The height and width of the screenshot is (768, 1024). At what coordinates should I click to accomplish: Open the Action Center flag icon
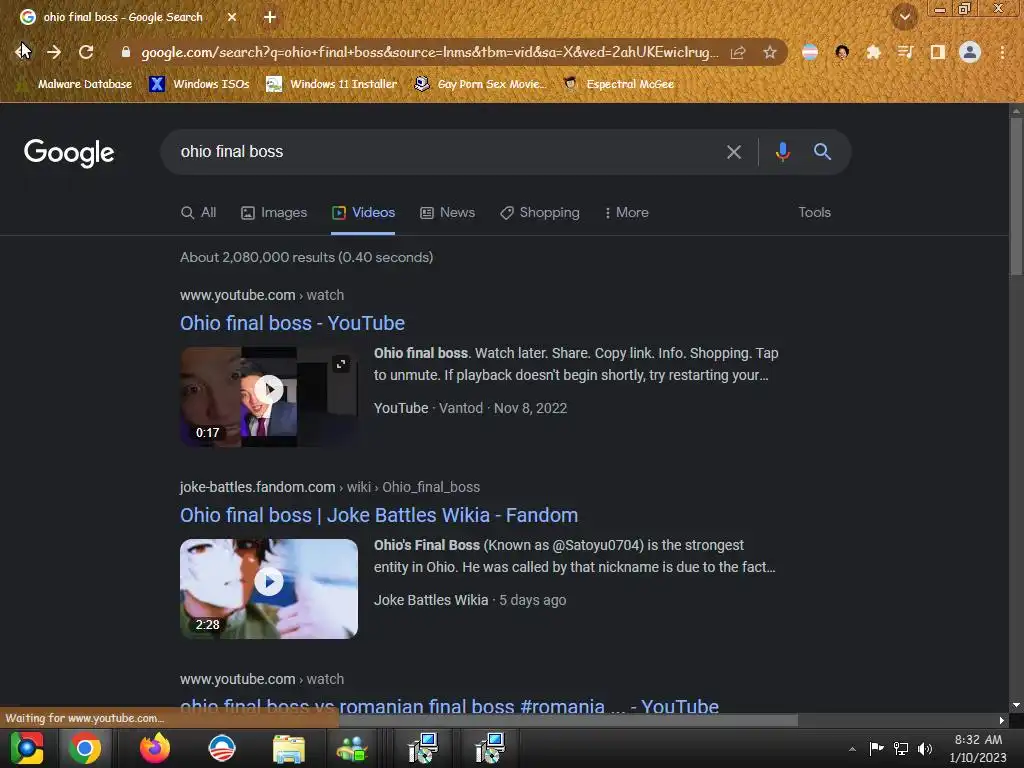[x=876, y=748]
